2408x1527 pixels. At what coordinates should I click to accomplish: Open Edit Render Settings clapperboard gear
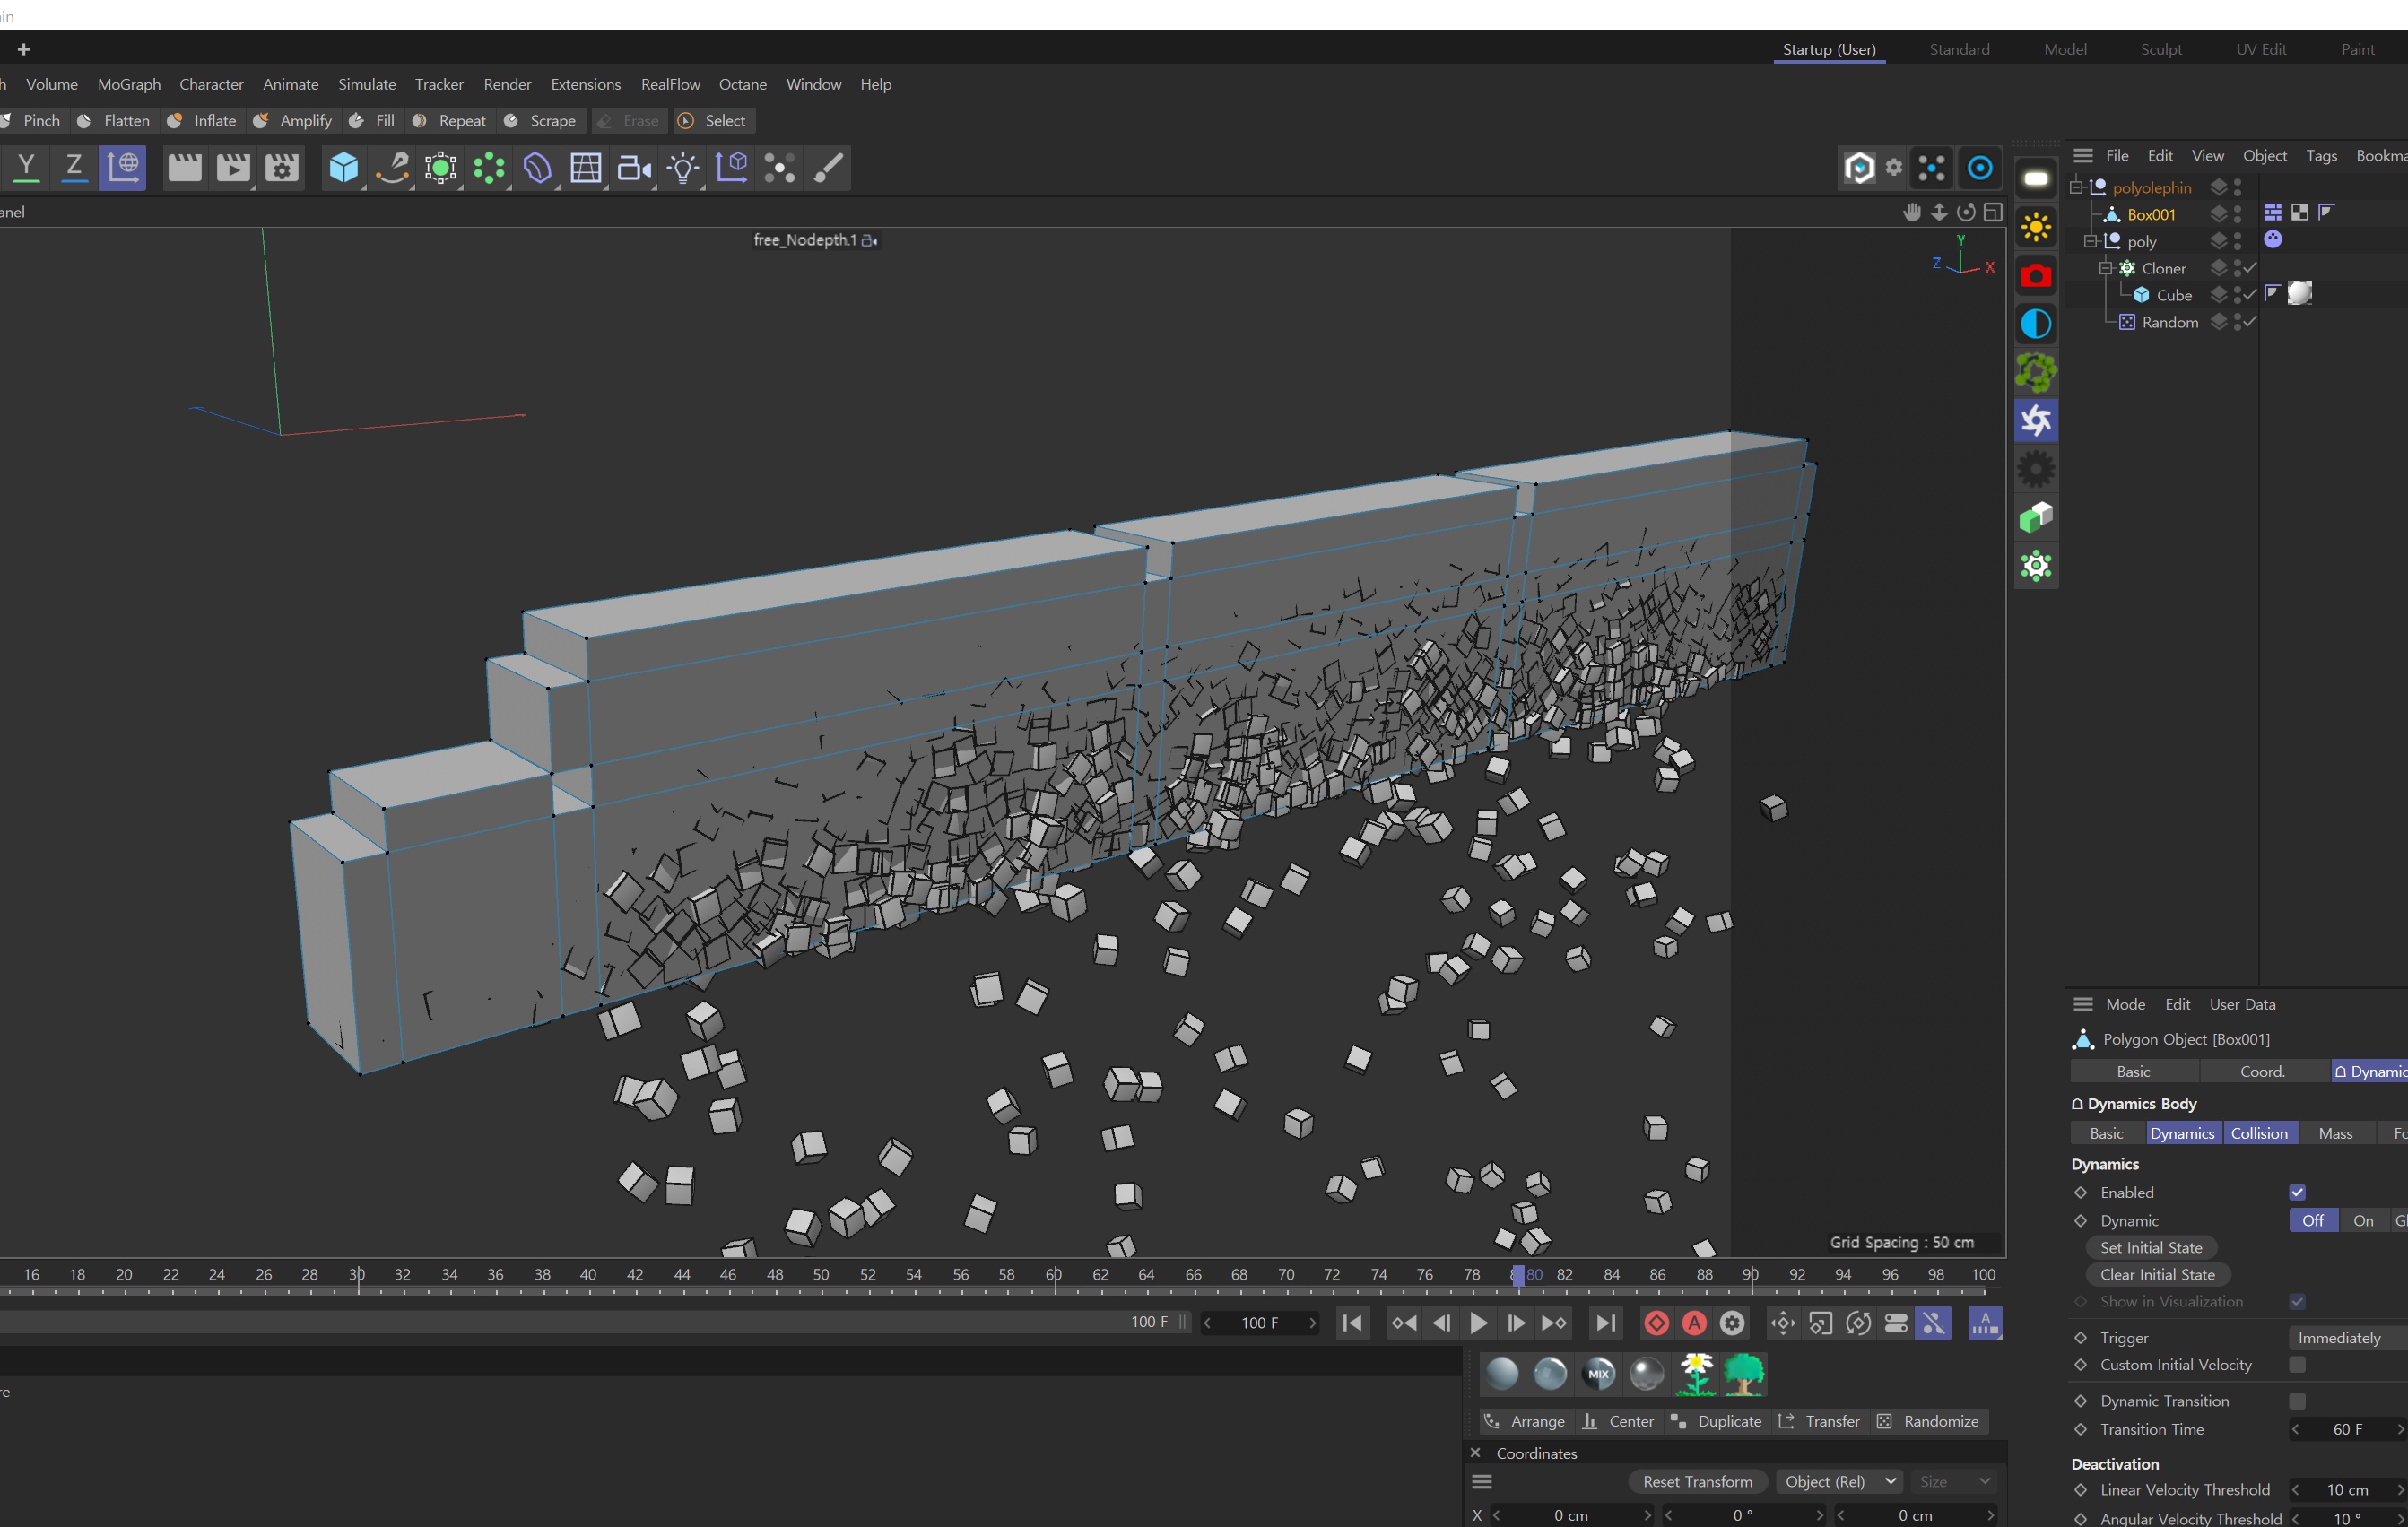click(x=282, y=168)
